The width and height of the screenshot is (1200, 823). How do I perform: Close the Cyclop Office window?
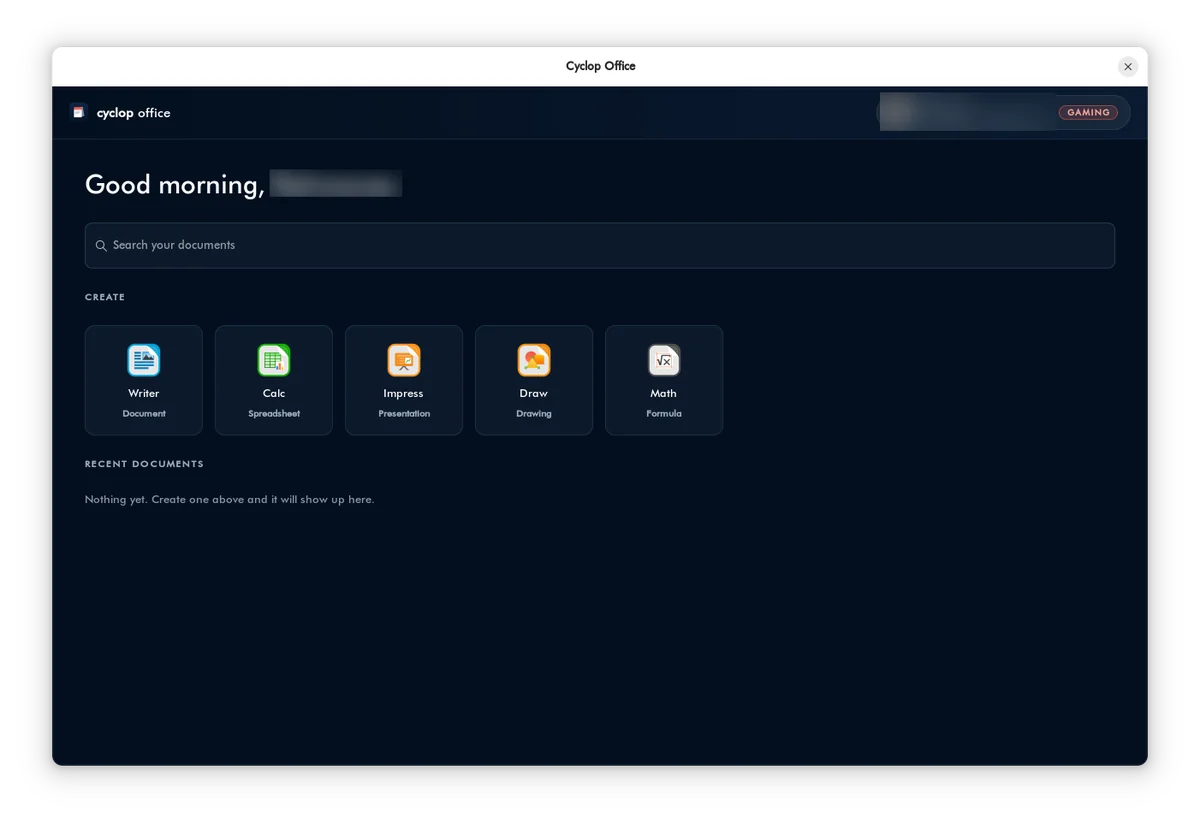[x=1128, y=67]
